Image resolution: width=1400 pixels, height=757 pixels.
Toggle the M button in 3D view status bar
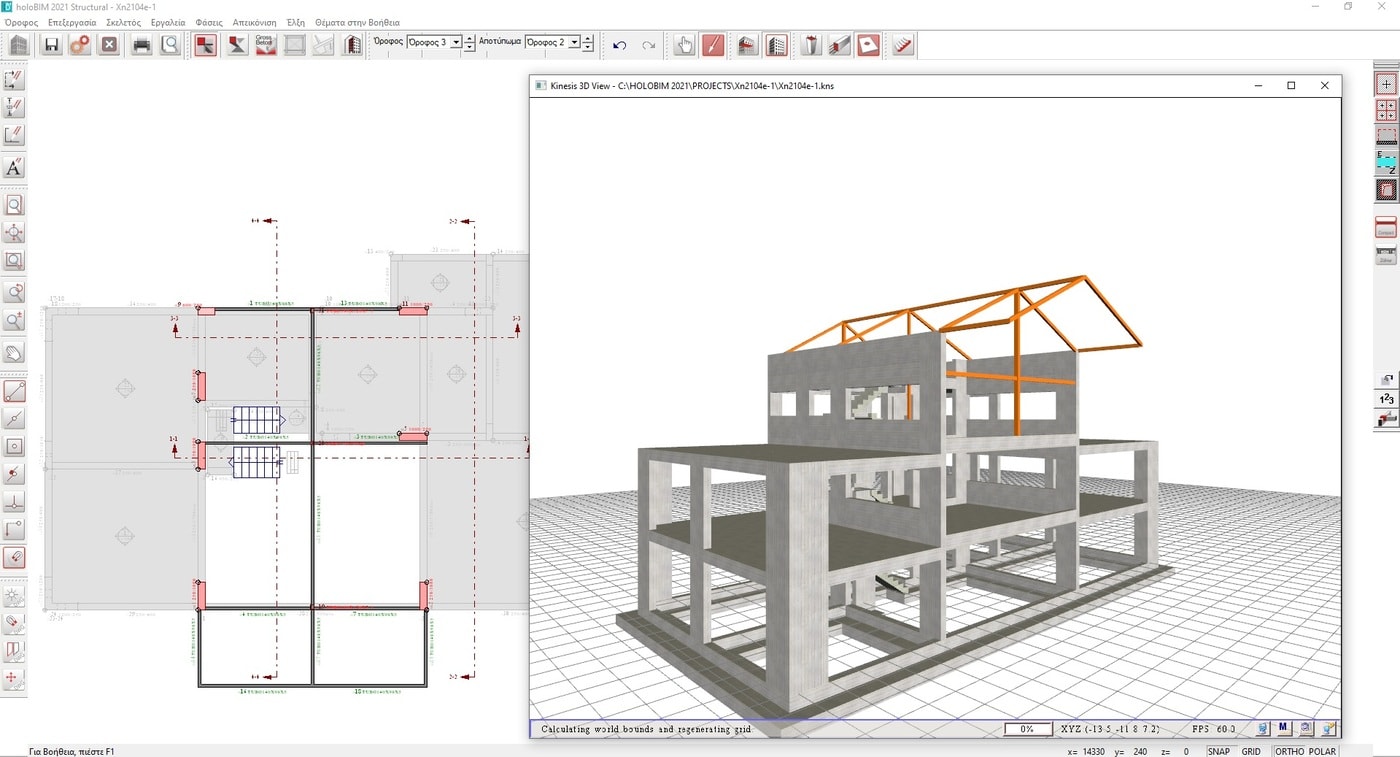1283,729
